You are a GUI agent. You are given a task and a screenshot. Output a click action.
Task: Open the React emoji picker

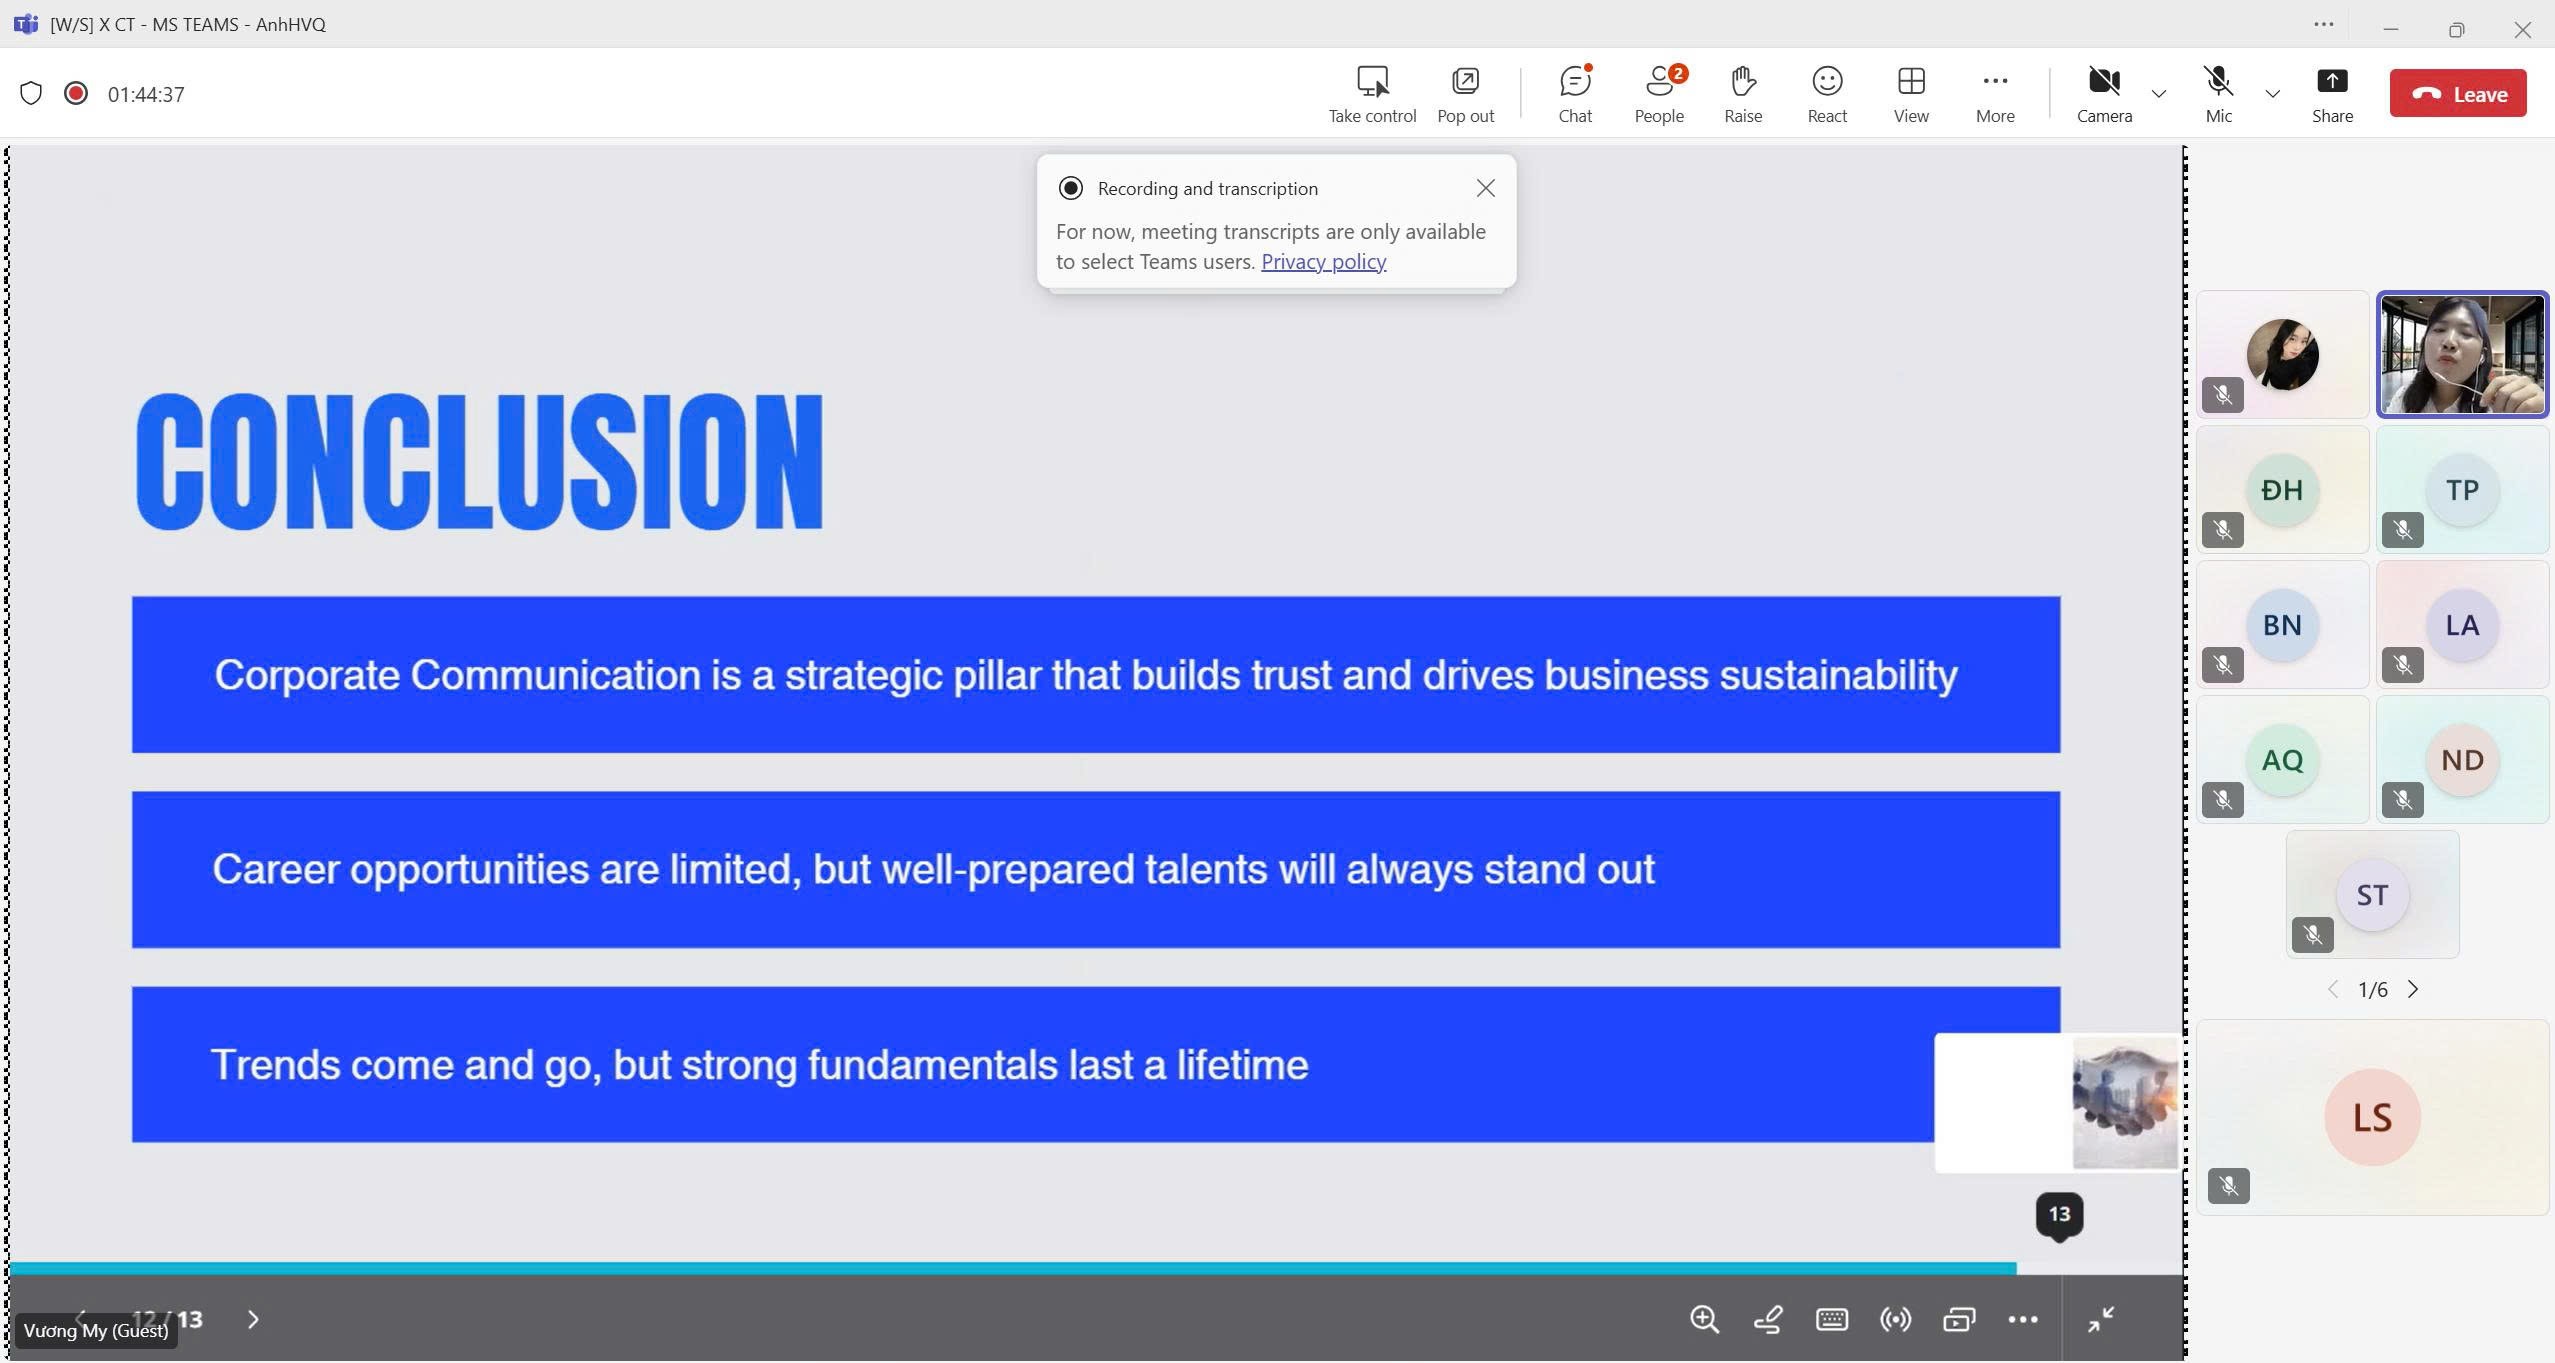[1826, 93]
